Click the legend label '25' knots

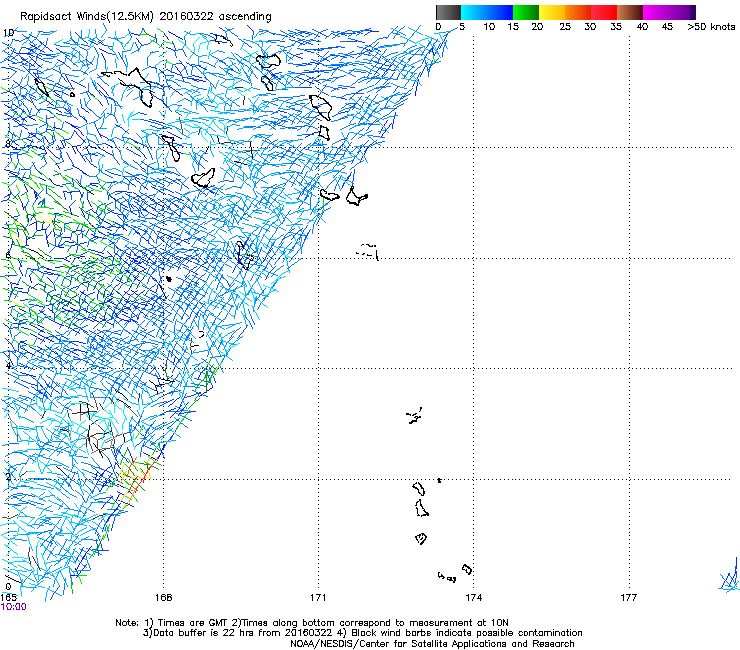pos(565,27)
